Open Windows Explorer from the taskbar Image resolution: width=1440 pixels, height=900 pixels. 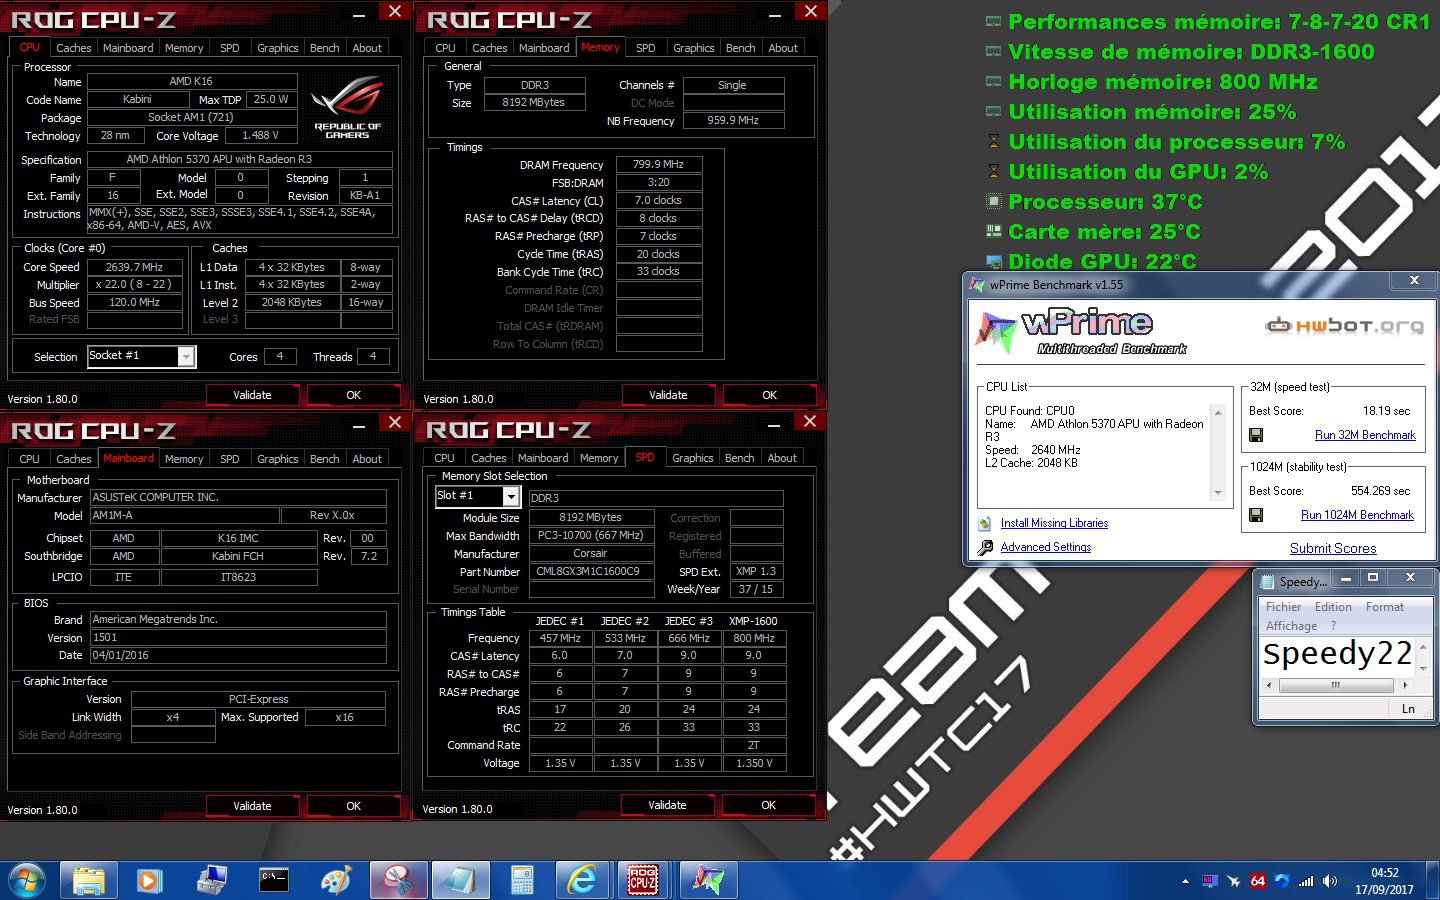[89, 880]
